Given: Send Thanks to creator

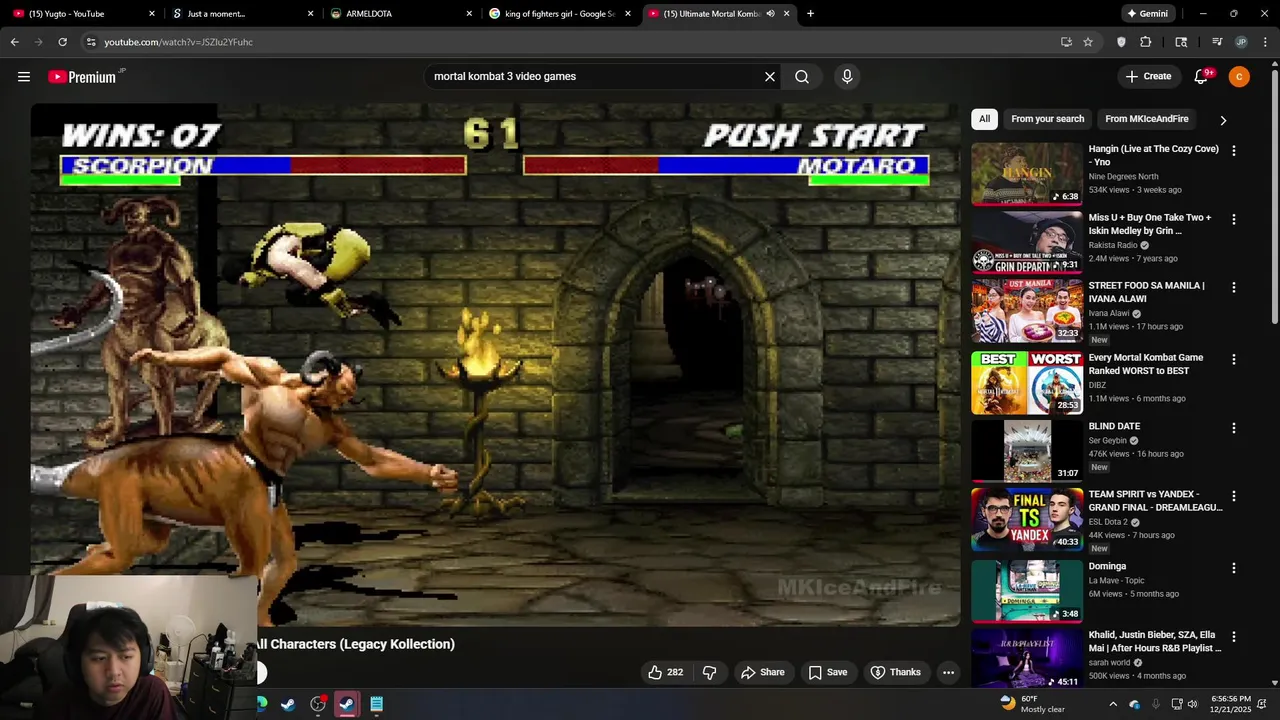Looking at the screenshot, I should click(895, 672).
